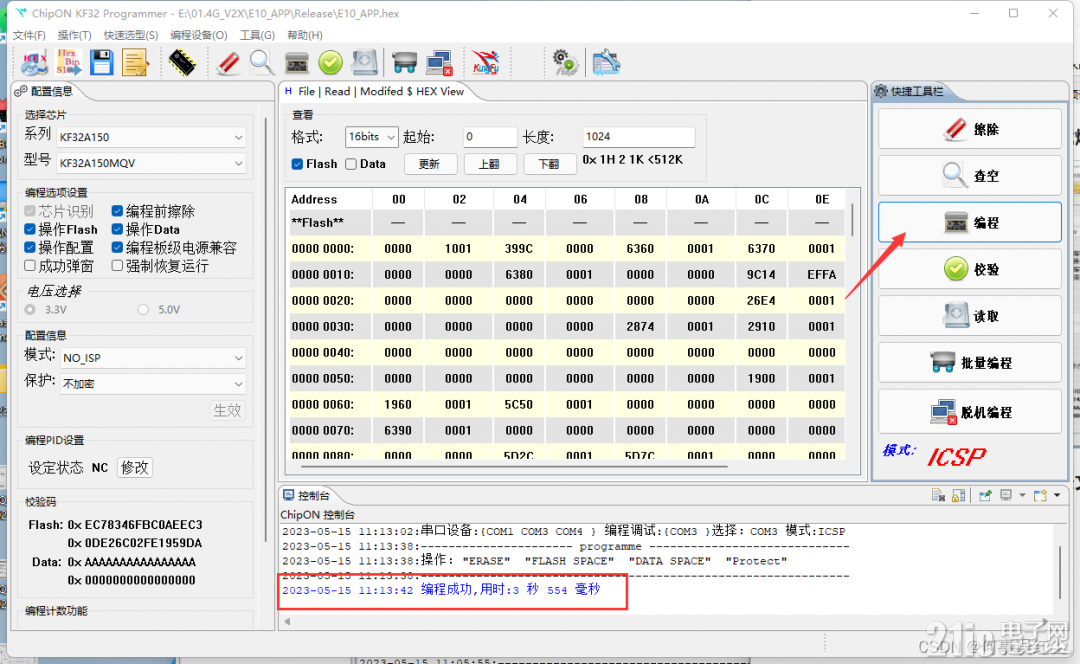Select the 控制台 console tab
Image resolution: width=1080 pixels, height=664 pixels.
click(307, 495)
